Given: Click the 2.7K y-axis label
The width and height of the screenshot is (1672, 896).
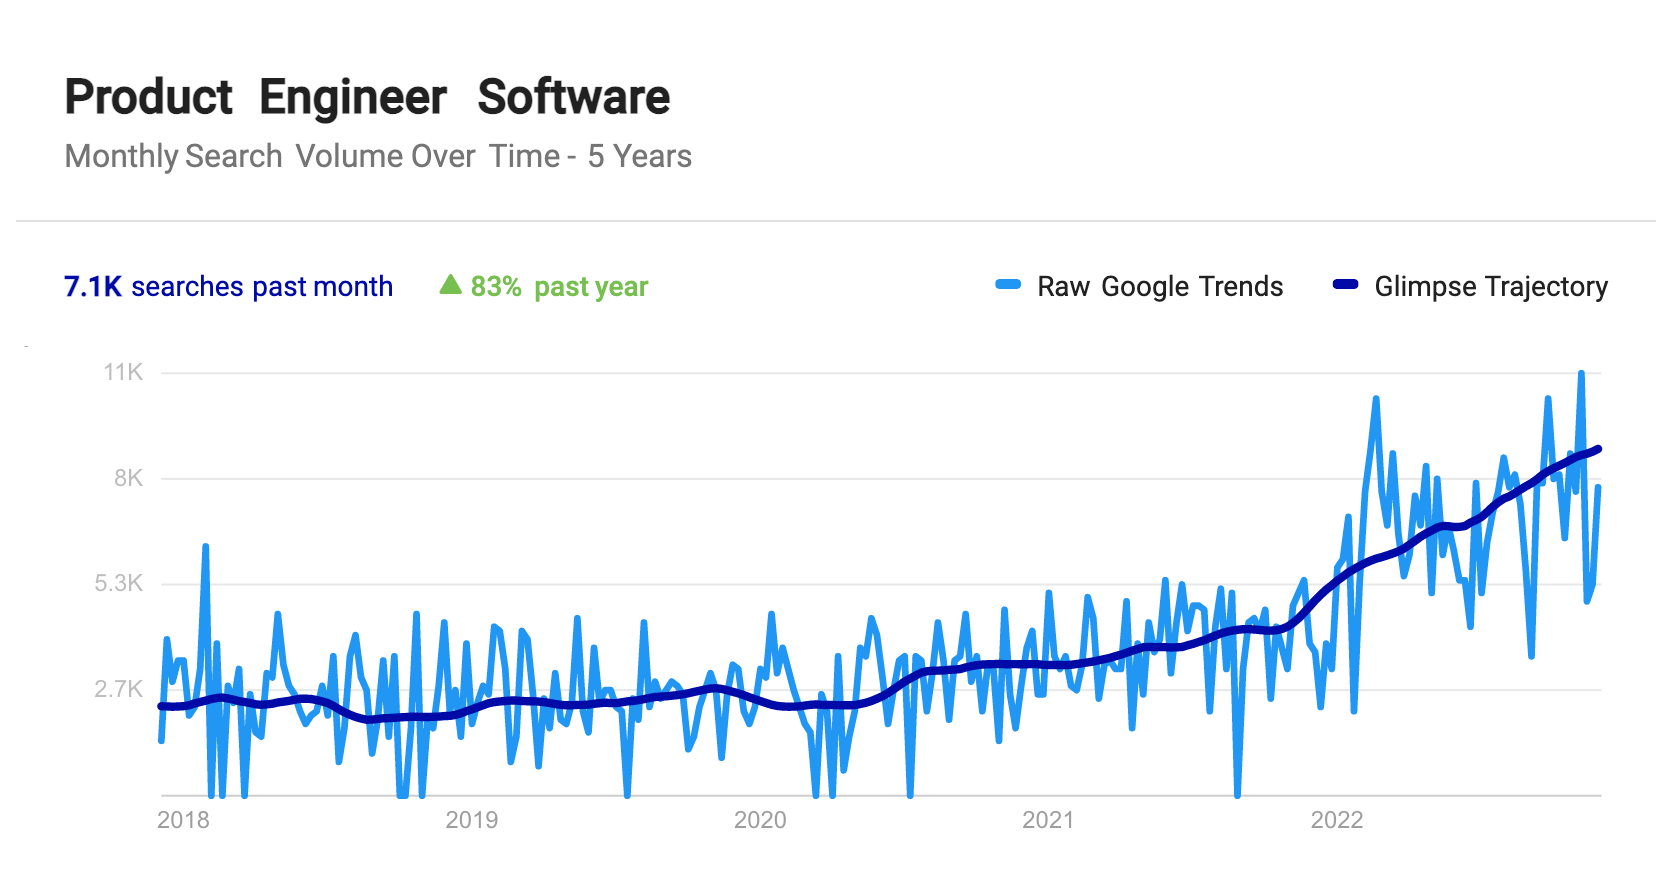Looking at the screenshot, I should pyautogui.click(x=119, y=689).
